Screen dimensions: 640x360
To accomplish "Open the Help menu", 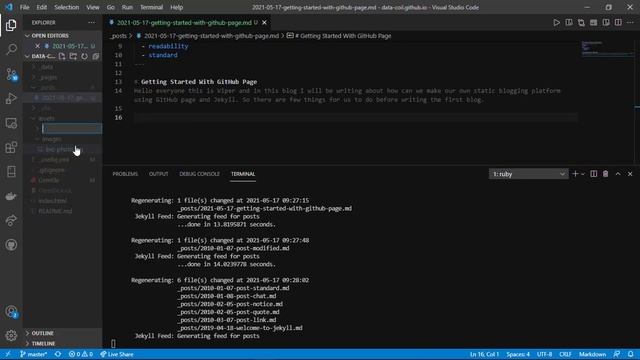I will point(176,7).
